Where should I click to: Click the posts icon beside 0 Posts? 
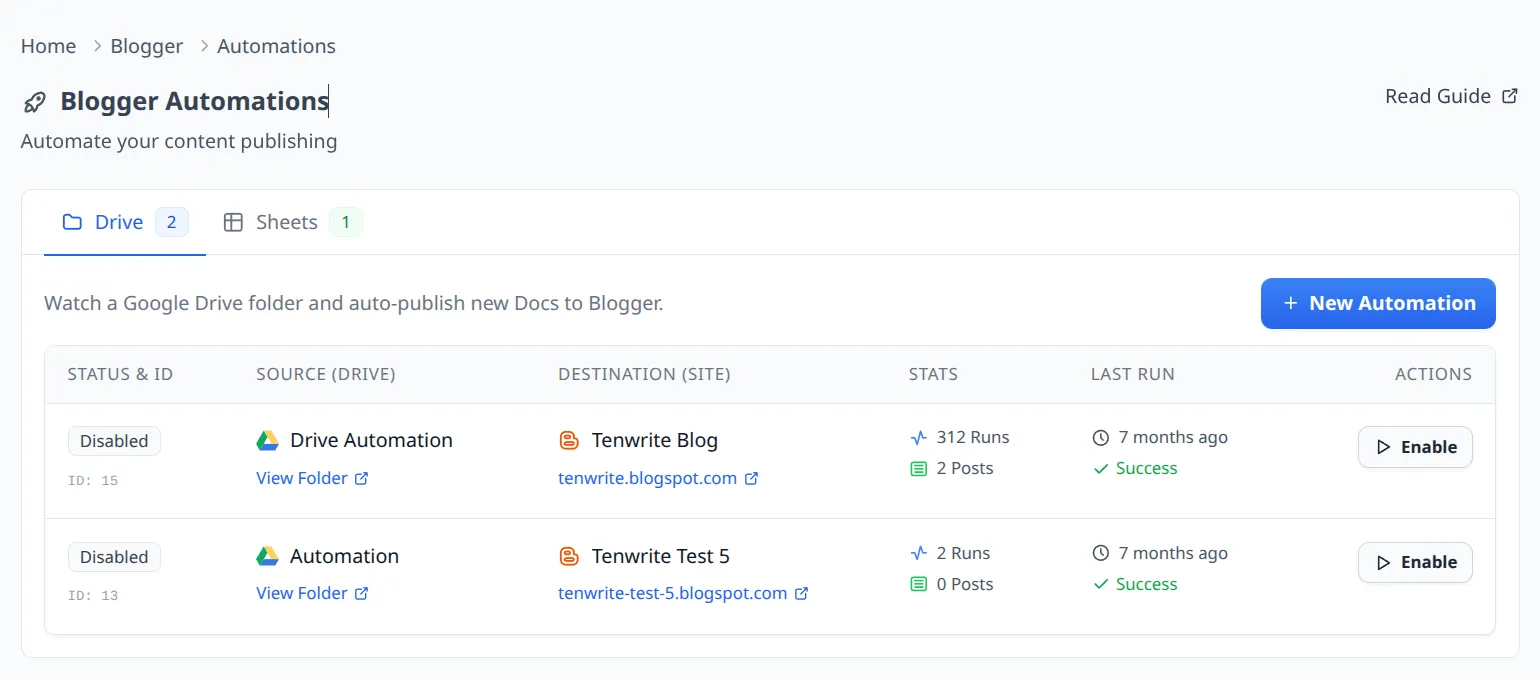point(919,585)
